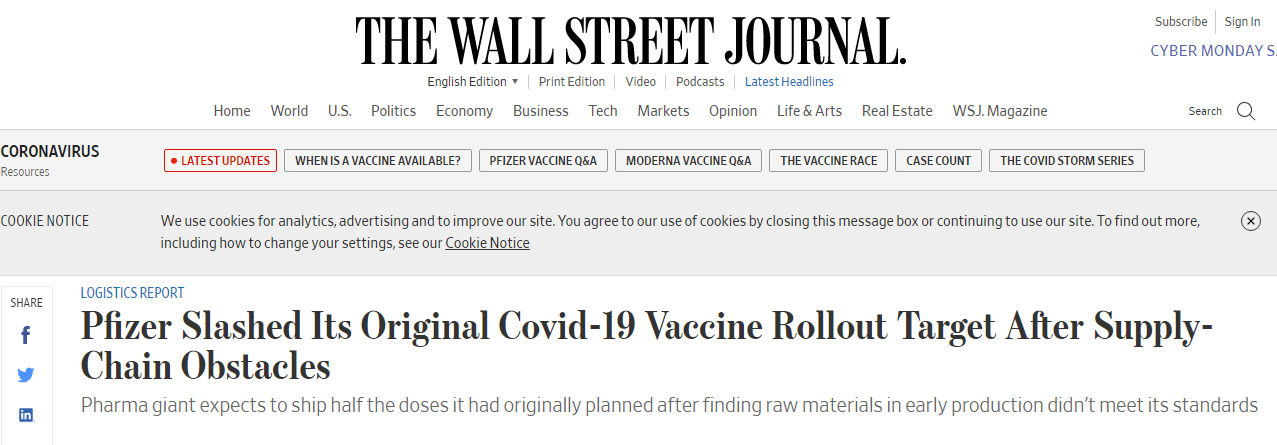Viewport: 1277px width, 445px height.
Task: Close the cookie notice banner
Action: tap(1250, 221)
